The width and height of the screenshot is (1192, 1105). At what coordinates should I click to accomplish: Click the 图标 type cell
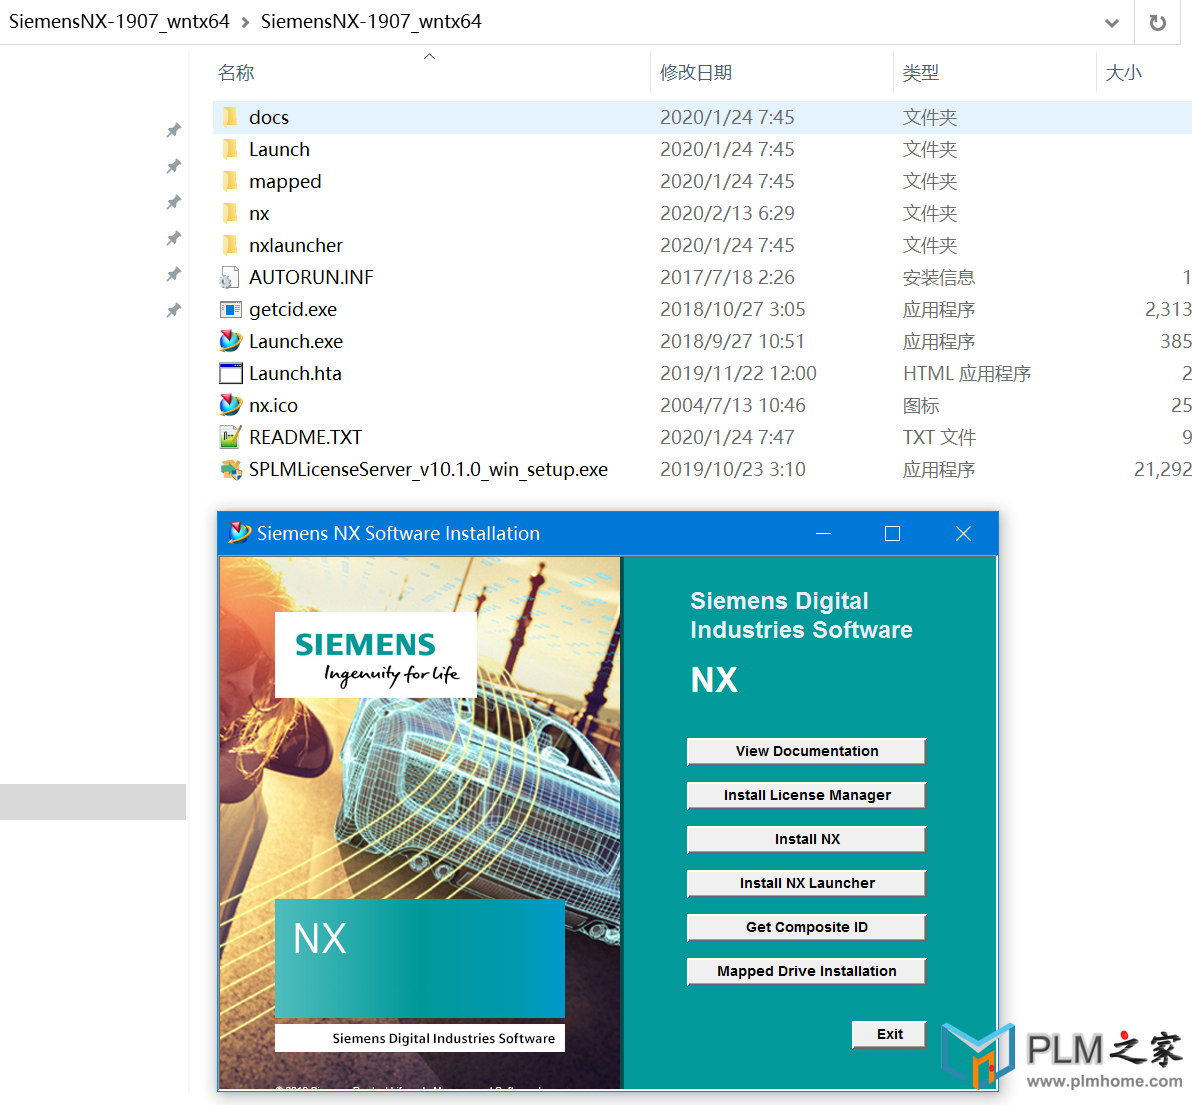point(921,405)
